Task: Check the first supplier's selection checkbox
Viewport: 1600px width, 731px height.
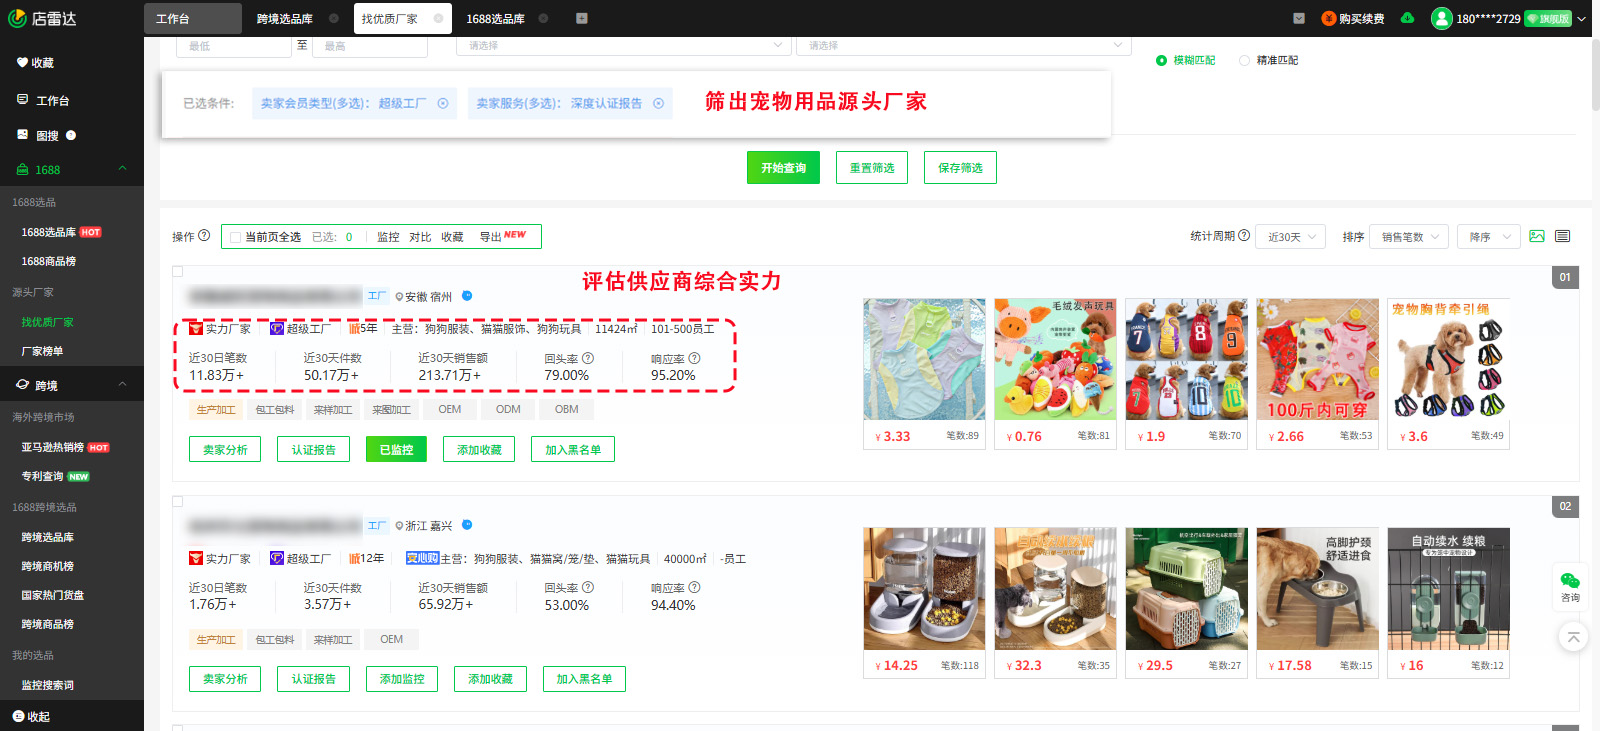Action: [x=178, y=271]
